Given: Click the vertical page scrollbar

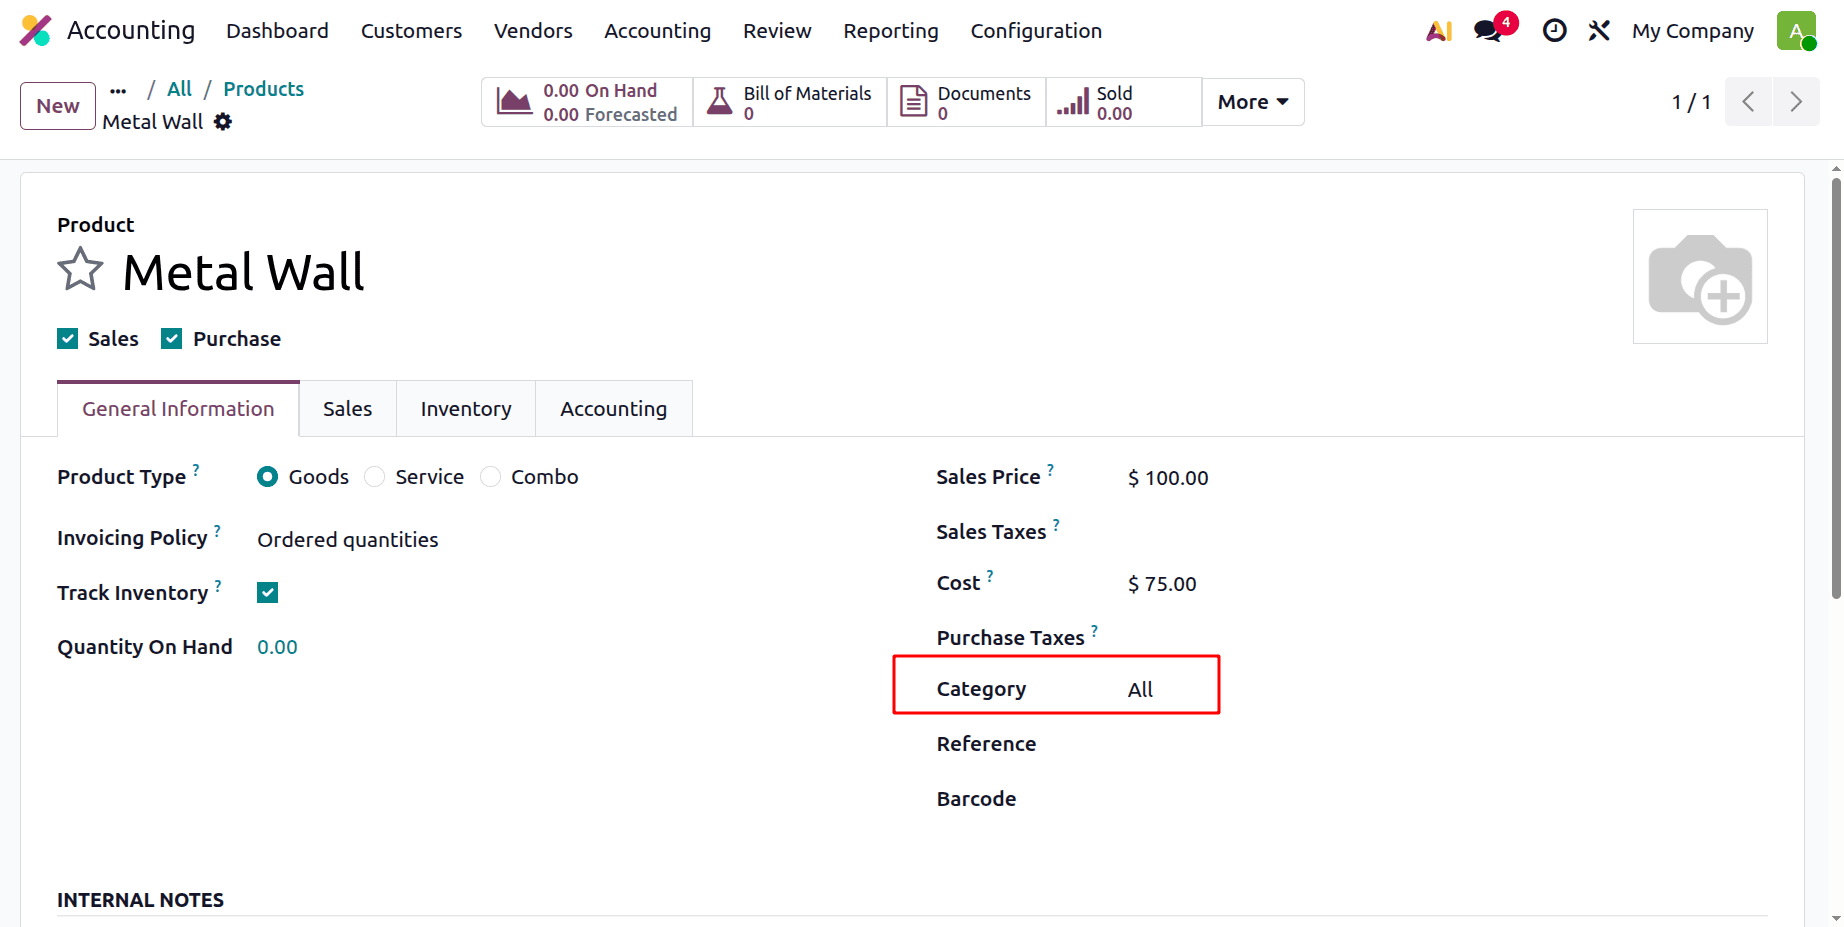Looking at the screenshot, I should (1836, 388).
